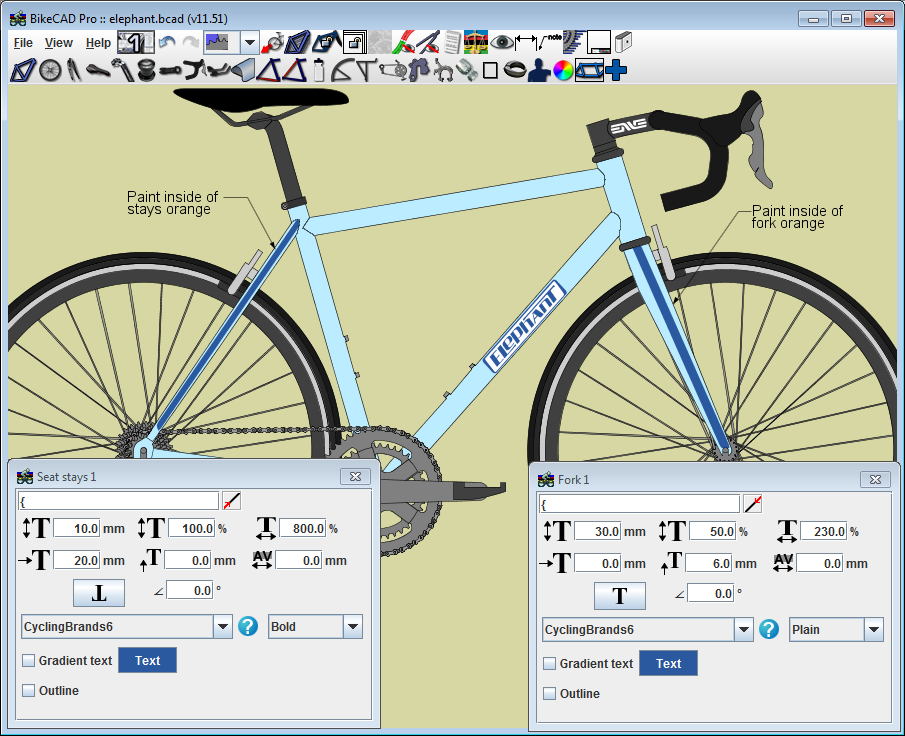Expand the Bold style dropdown
905x736 pixels.
tap(353, 626)
